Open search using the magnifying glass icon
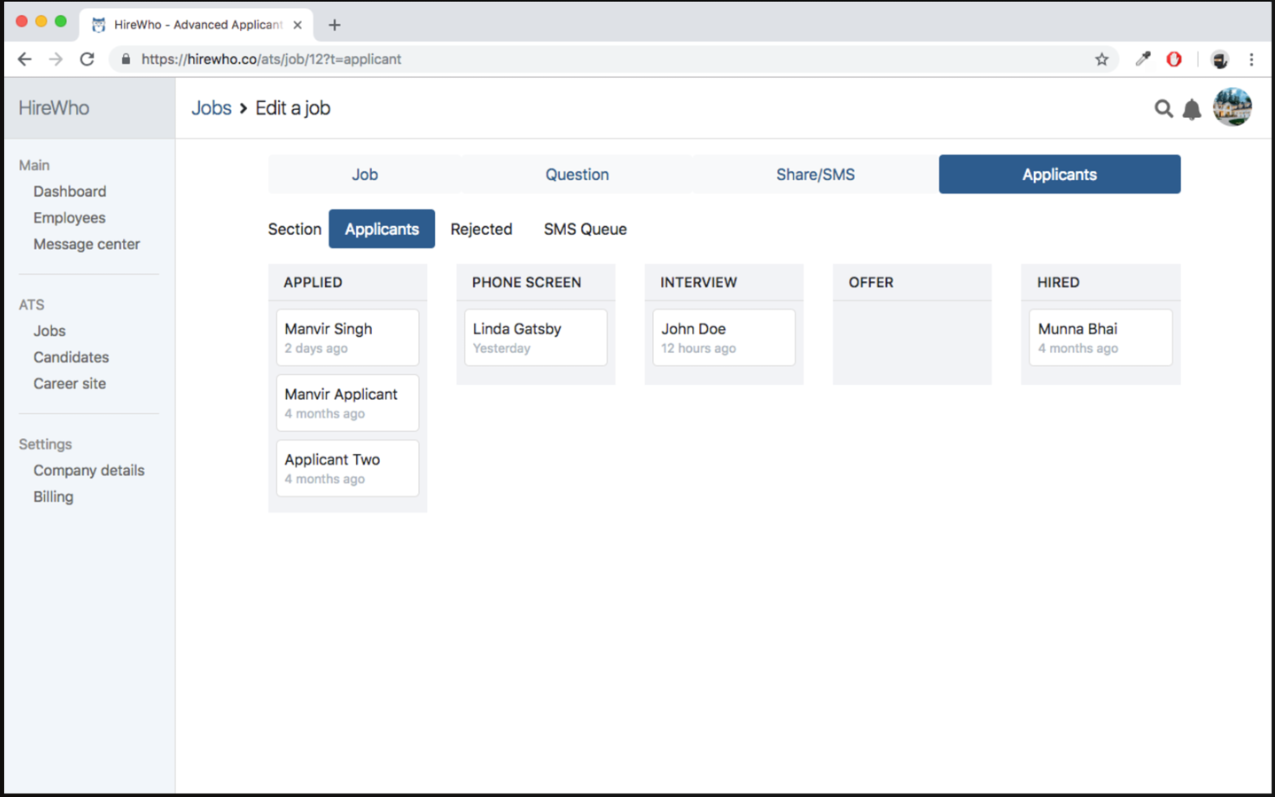Screen dimensions: 1275x797 tap(1163, 108)
